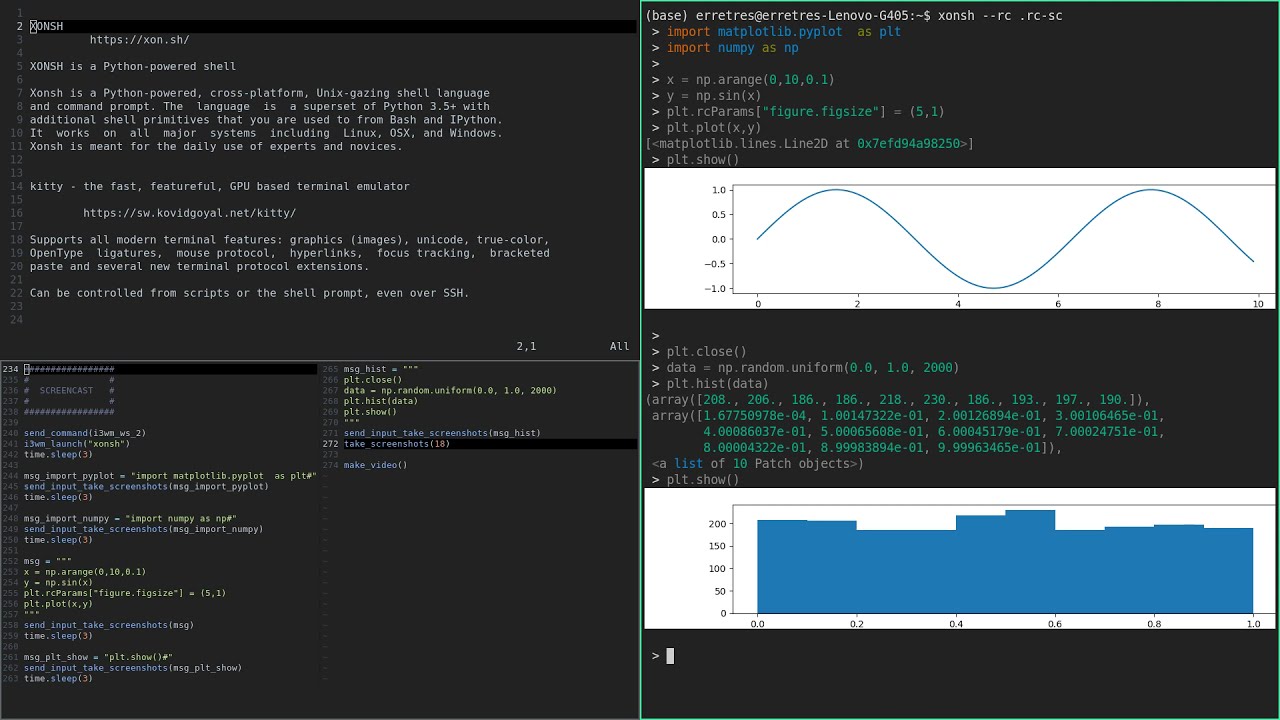Click the 'import numpy as np' terminal line
The width and height of the screenshot is (1280, 720).
pyautogui.click(x=733, y=48)
